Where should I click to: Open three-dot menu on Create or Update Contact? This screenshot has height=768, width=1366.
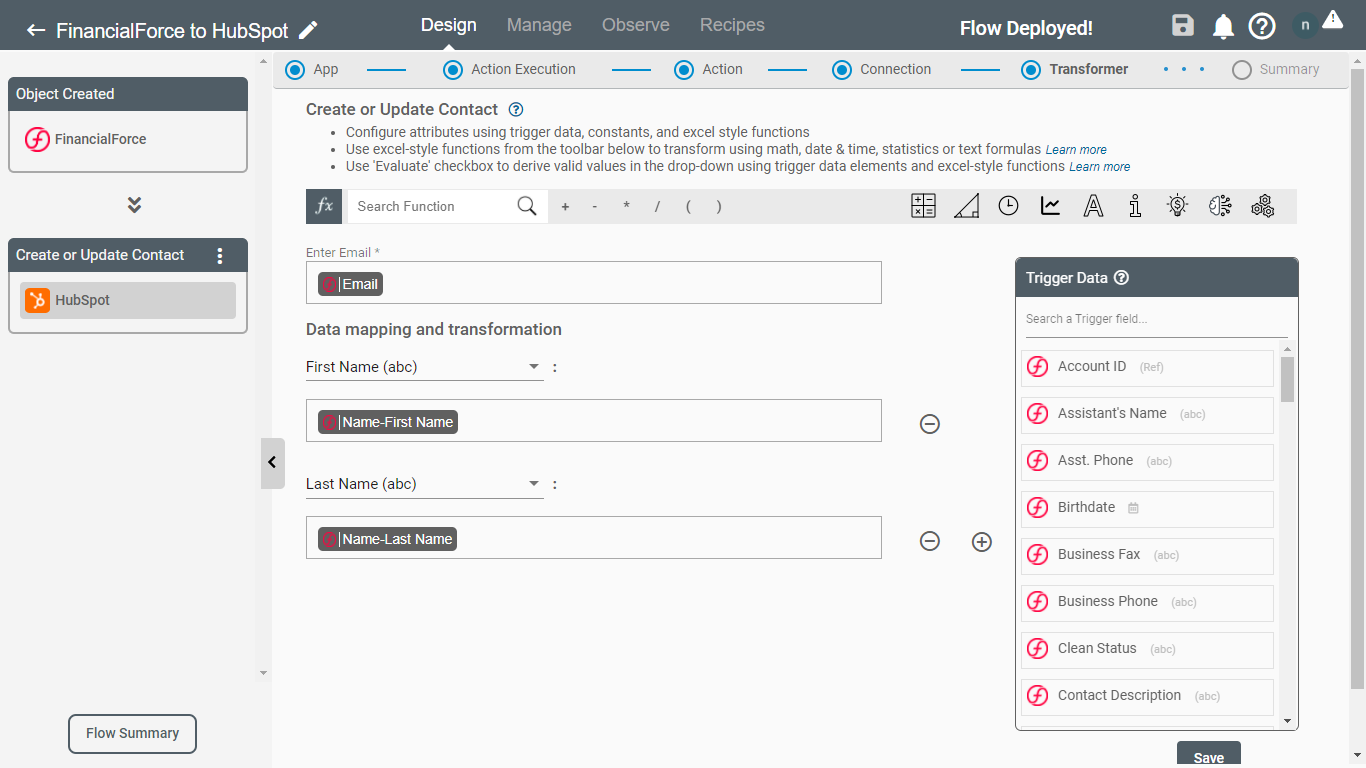point(221,256)
